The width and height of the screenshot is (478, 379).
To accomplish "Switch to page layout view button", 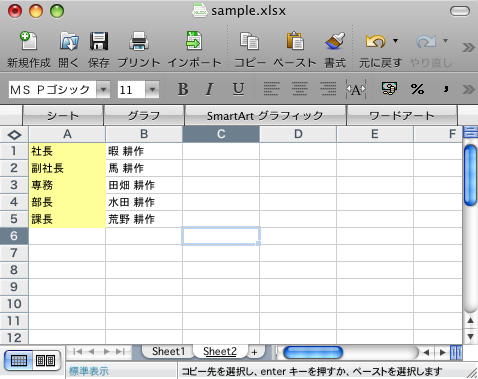I will tap(46, 360).
